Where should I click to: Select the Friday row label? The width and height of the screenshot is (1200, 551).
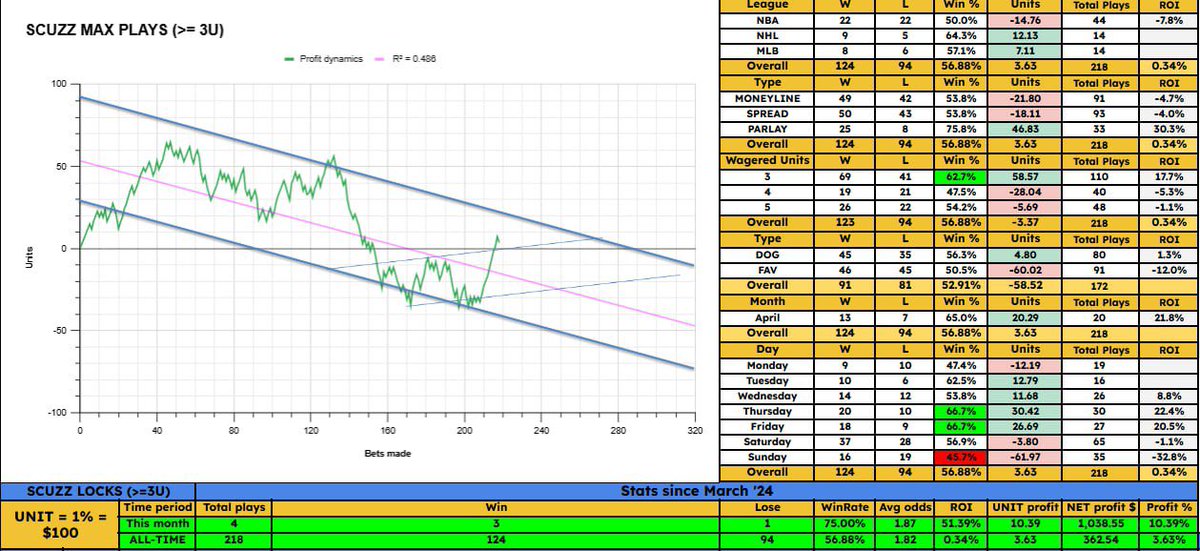point(768,427)
